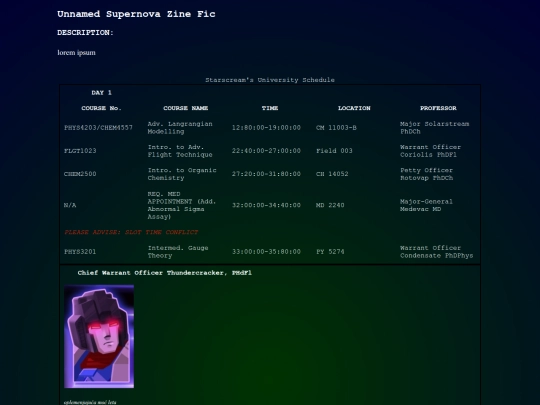The width and height of the screenshot is (540, 405).
Task: Click time cell 12:80:00-19:00:00
Action: (266, 128)
